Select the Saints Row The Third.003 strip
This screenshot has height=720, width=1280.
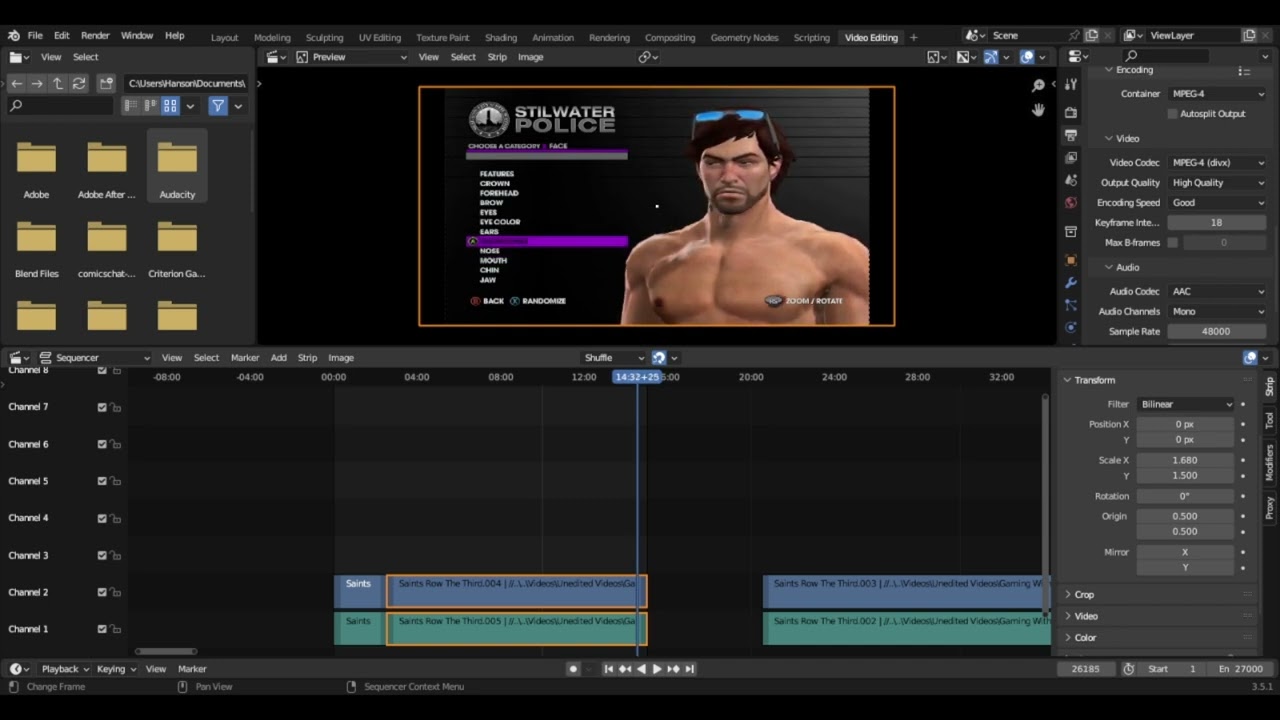coord(905,591)
